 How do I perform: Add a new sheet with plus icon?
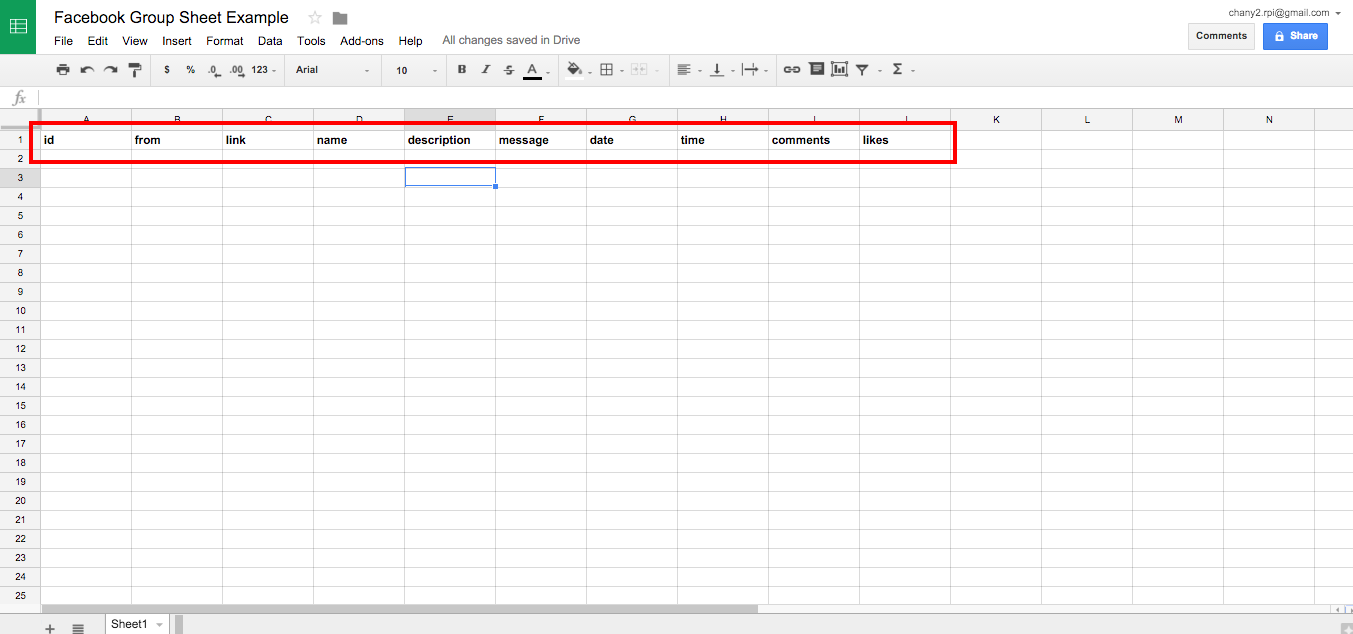click(x=50, y=628)
